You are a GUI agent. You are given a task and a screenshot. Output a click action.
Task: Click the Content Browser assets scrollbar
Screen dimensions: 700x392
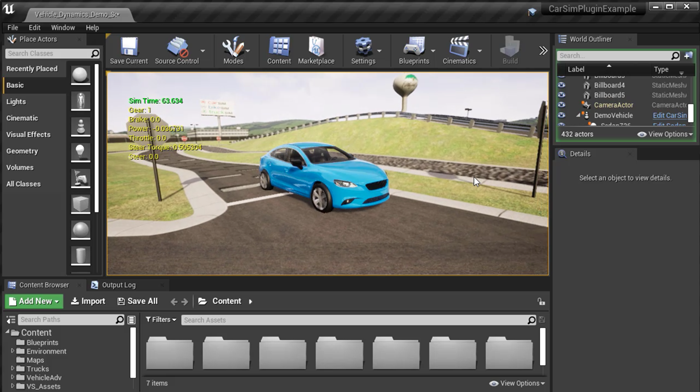coord(543,347)
